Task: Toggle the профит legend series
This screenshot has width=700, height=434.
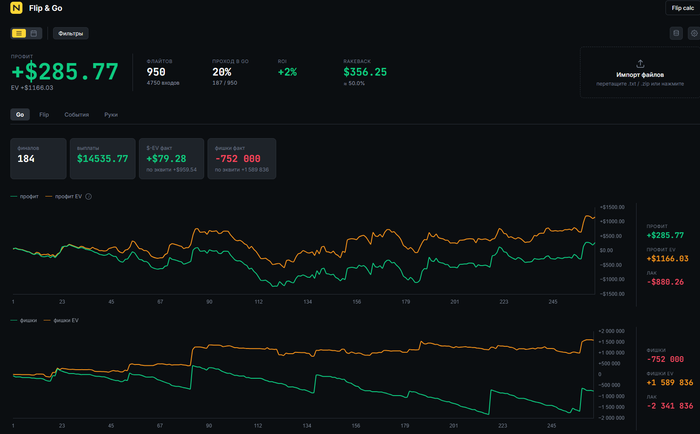Action: [25, 196]
